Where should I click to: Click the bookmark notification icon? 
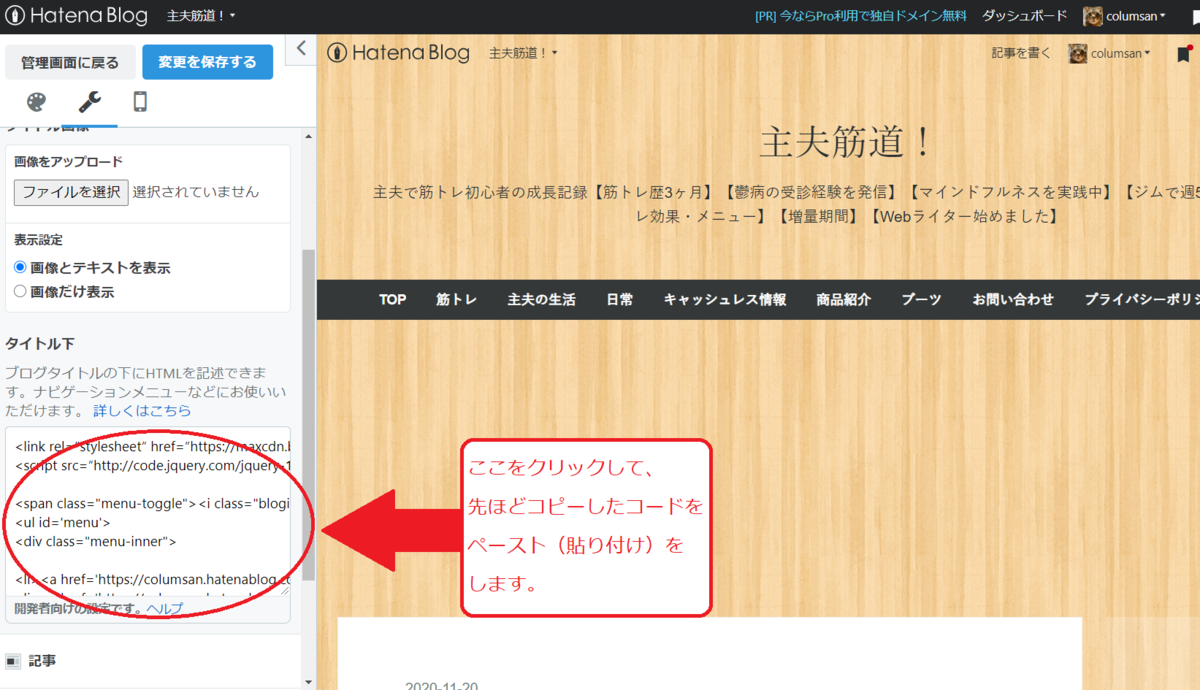point(1184,54)
